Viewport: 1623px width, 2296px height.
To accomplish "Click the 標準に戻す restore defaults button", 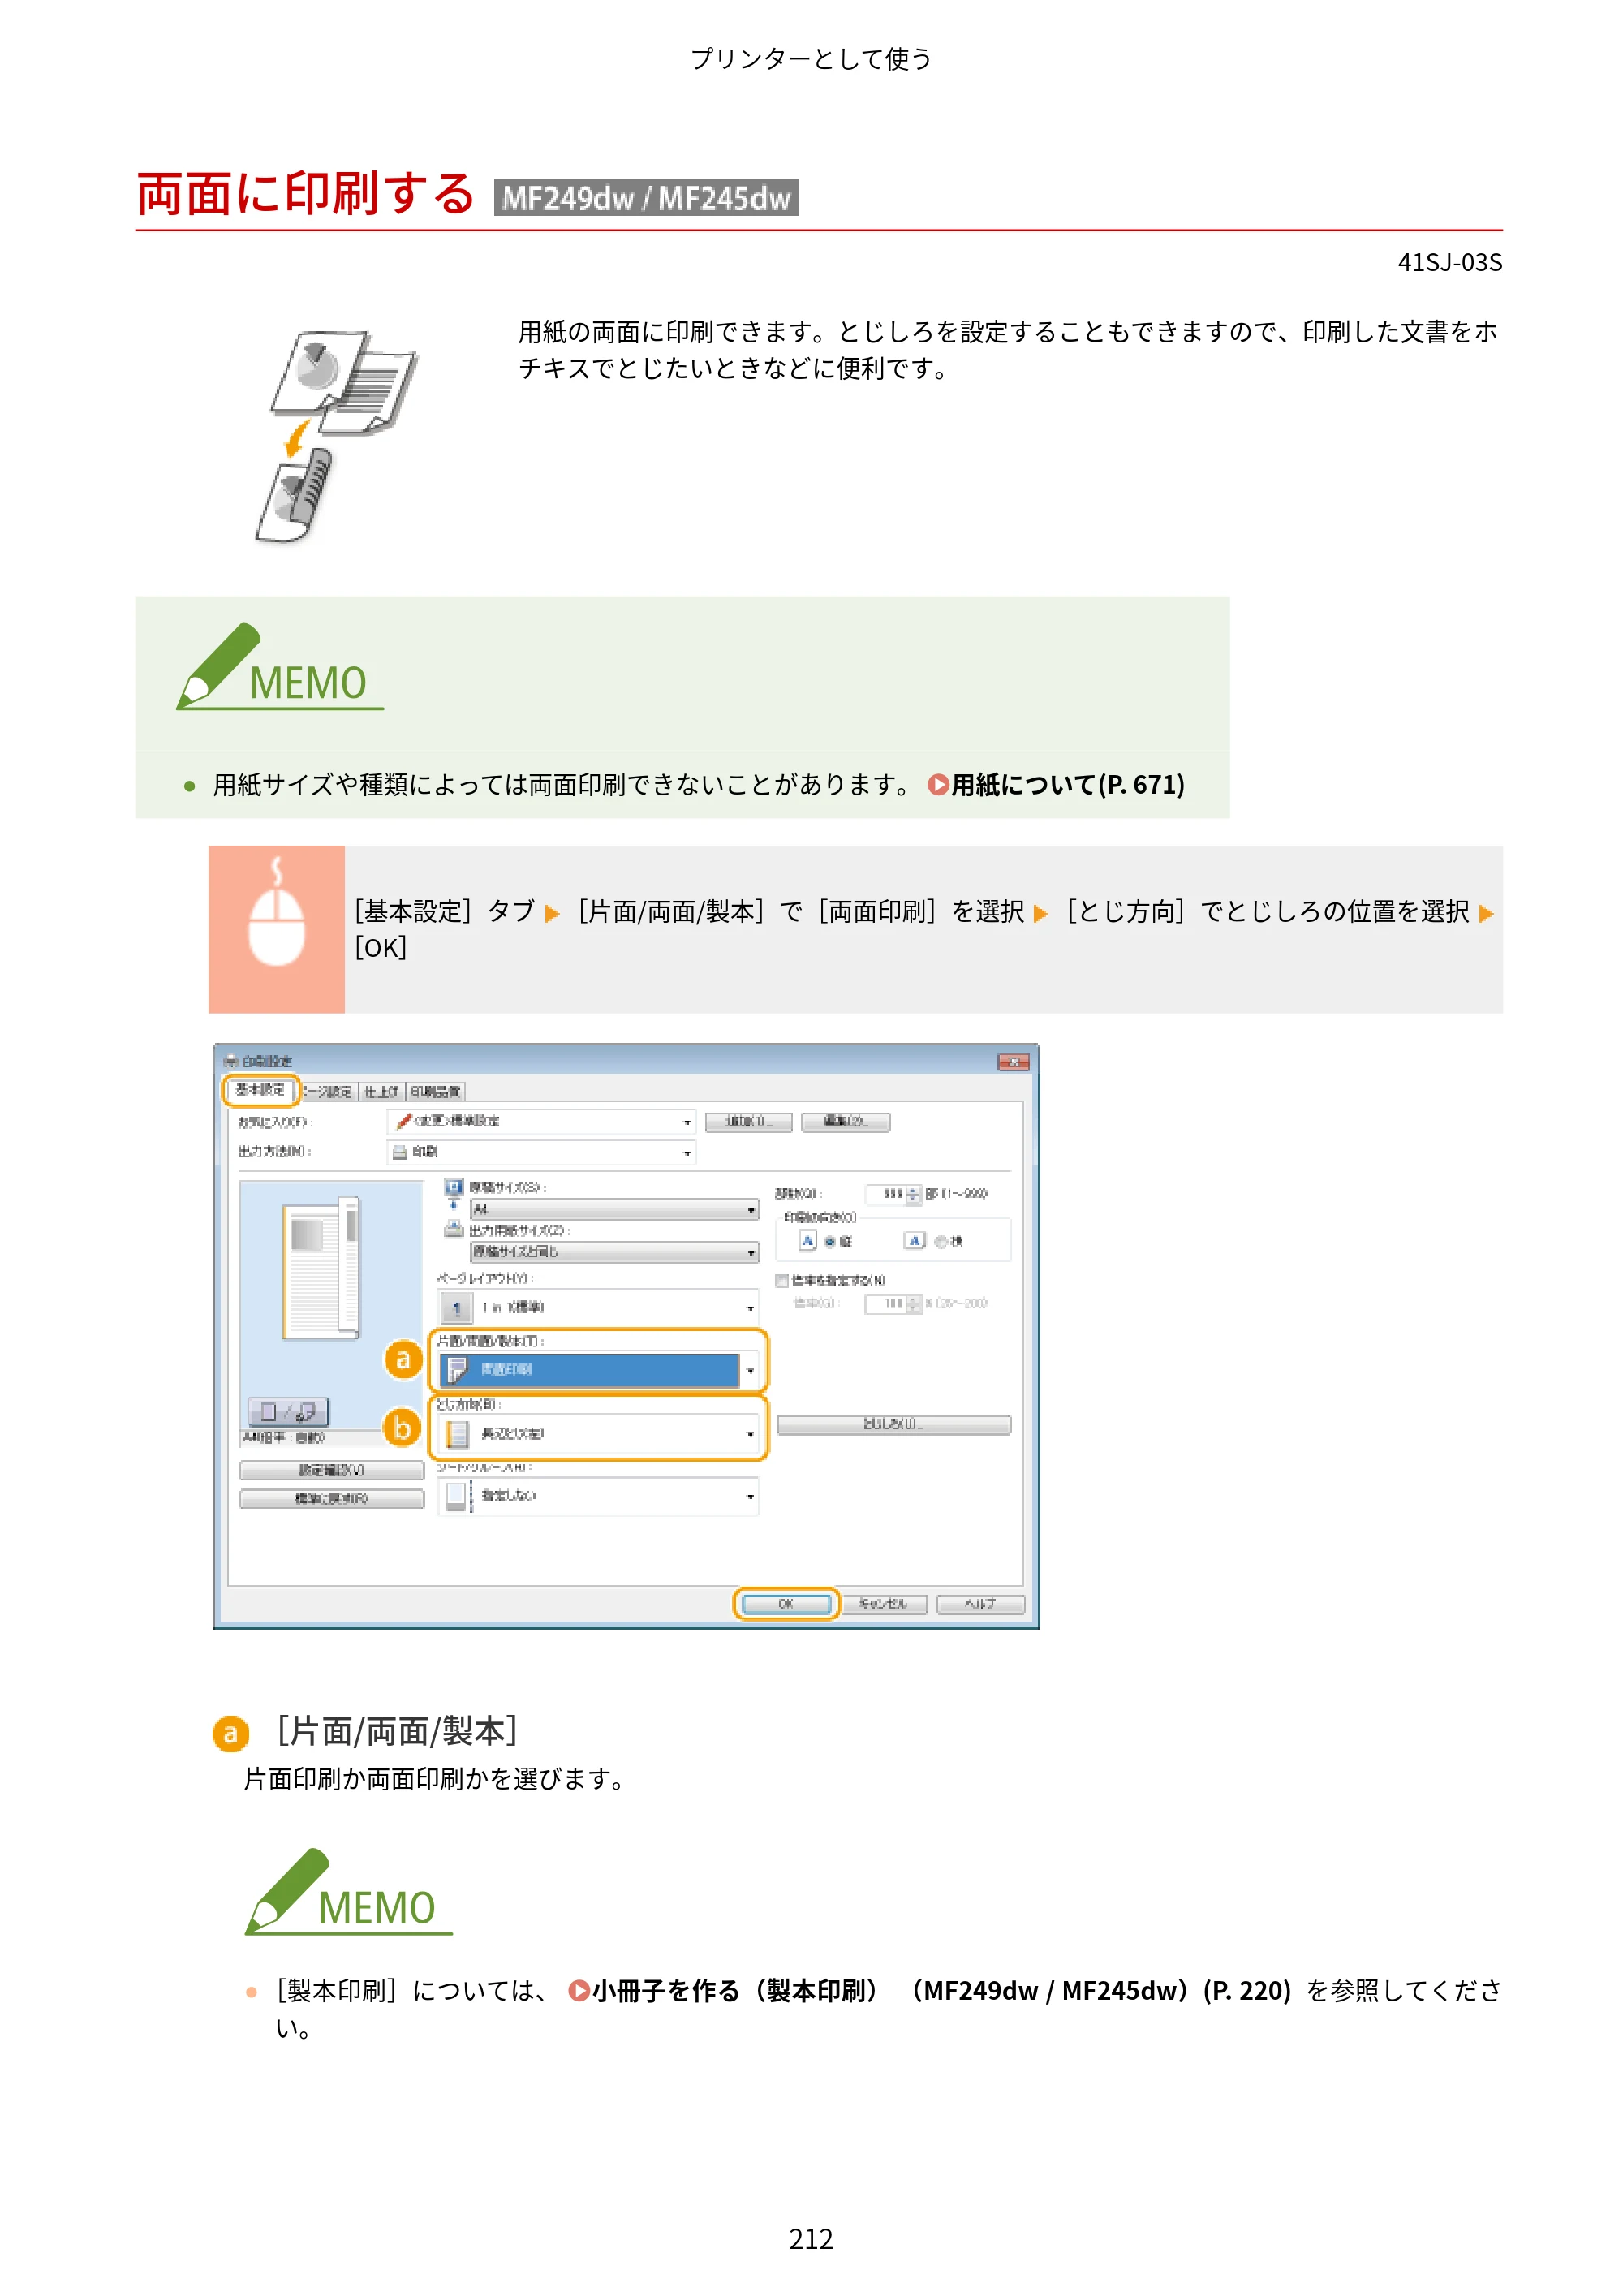I will 332,1498.
